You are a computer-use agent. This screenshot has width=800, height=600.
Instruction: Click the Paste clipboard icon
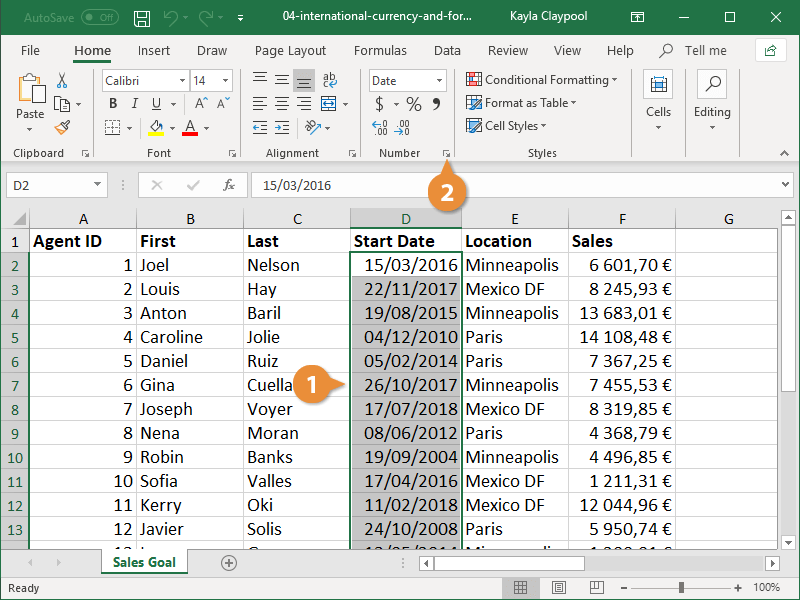point(31,88)
